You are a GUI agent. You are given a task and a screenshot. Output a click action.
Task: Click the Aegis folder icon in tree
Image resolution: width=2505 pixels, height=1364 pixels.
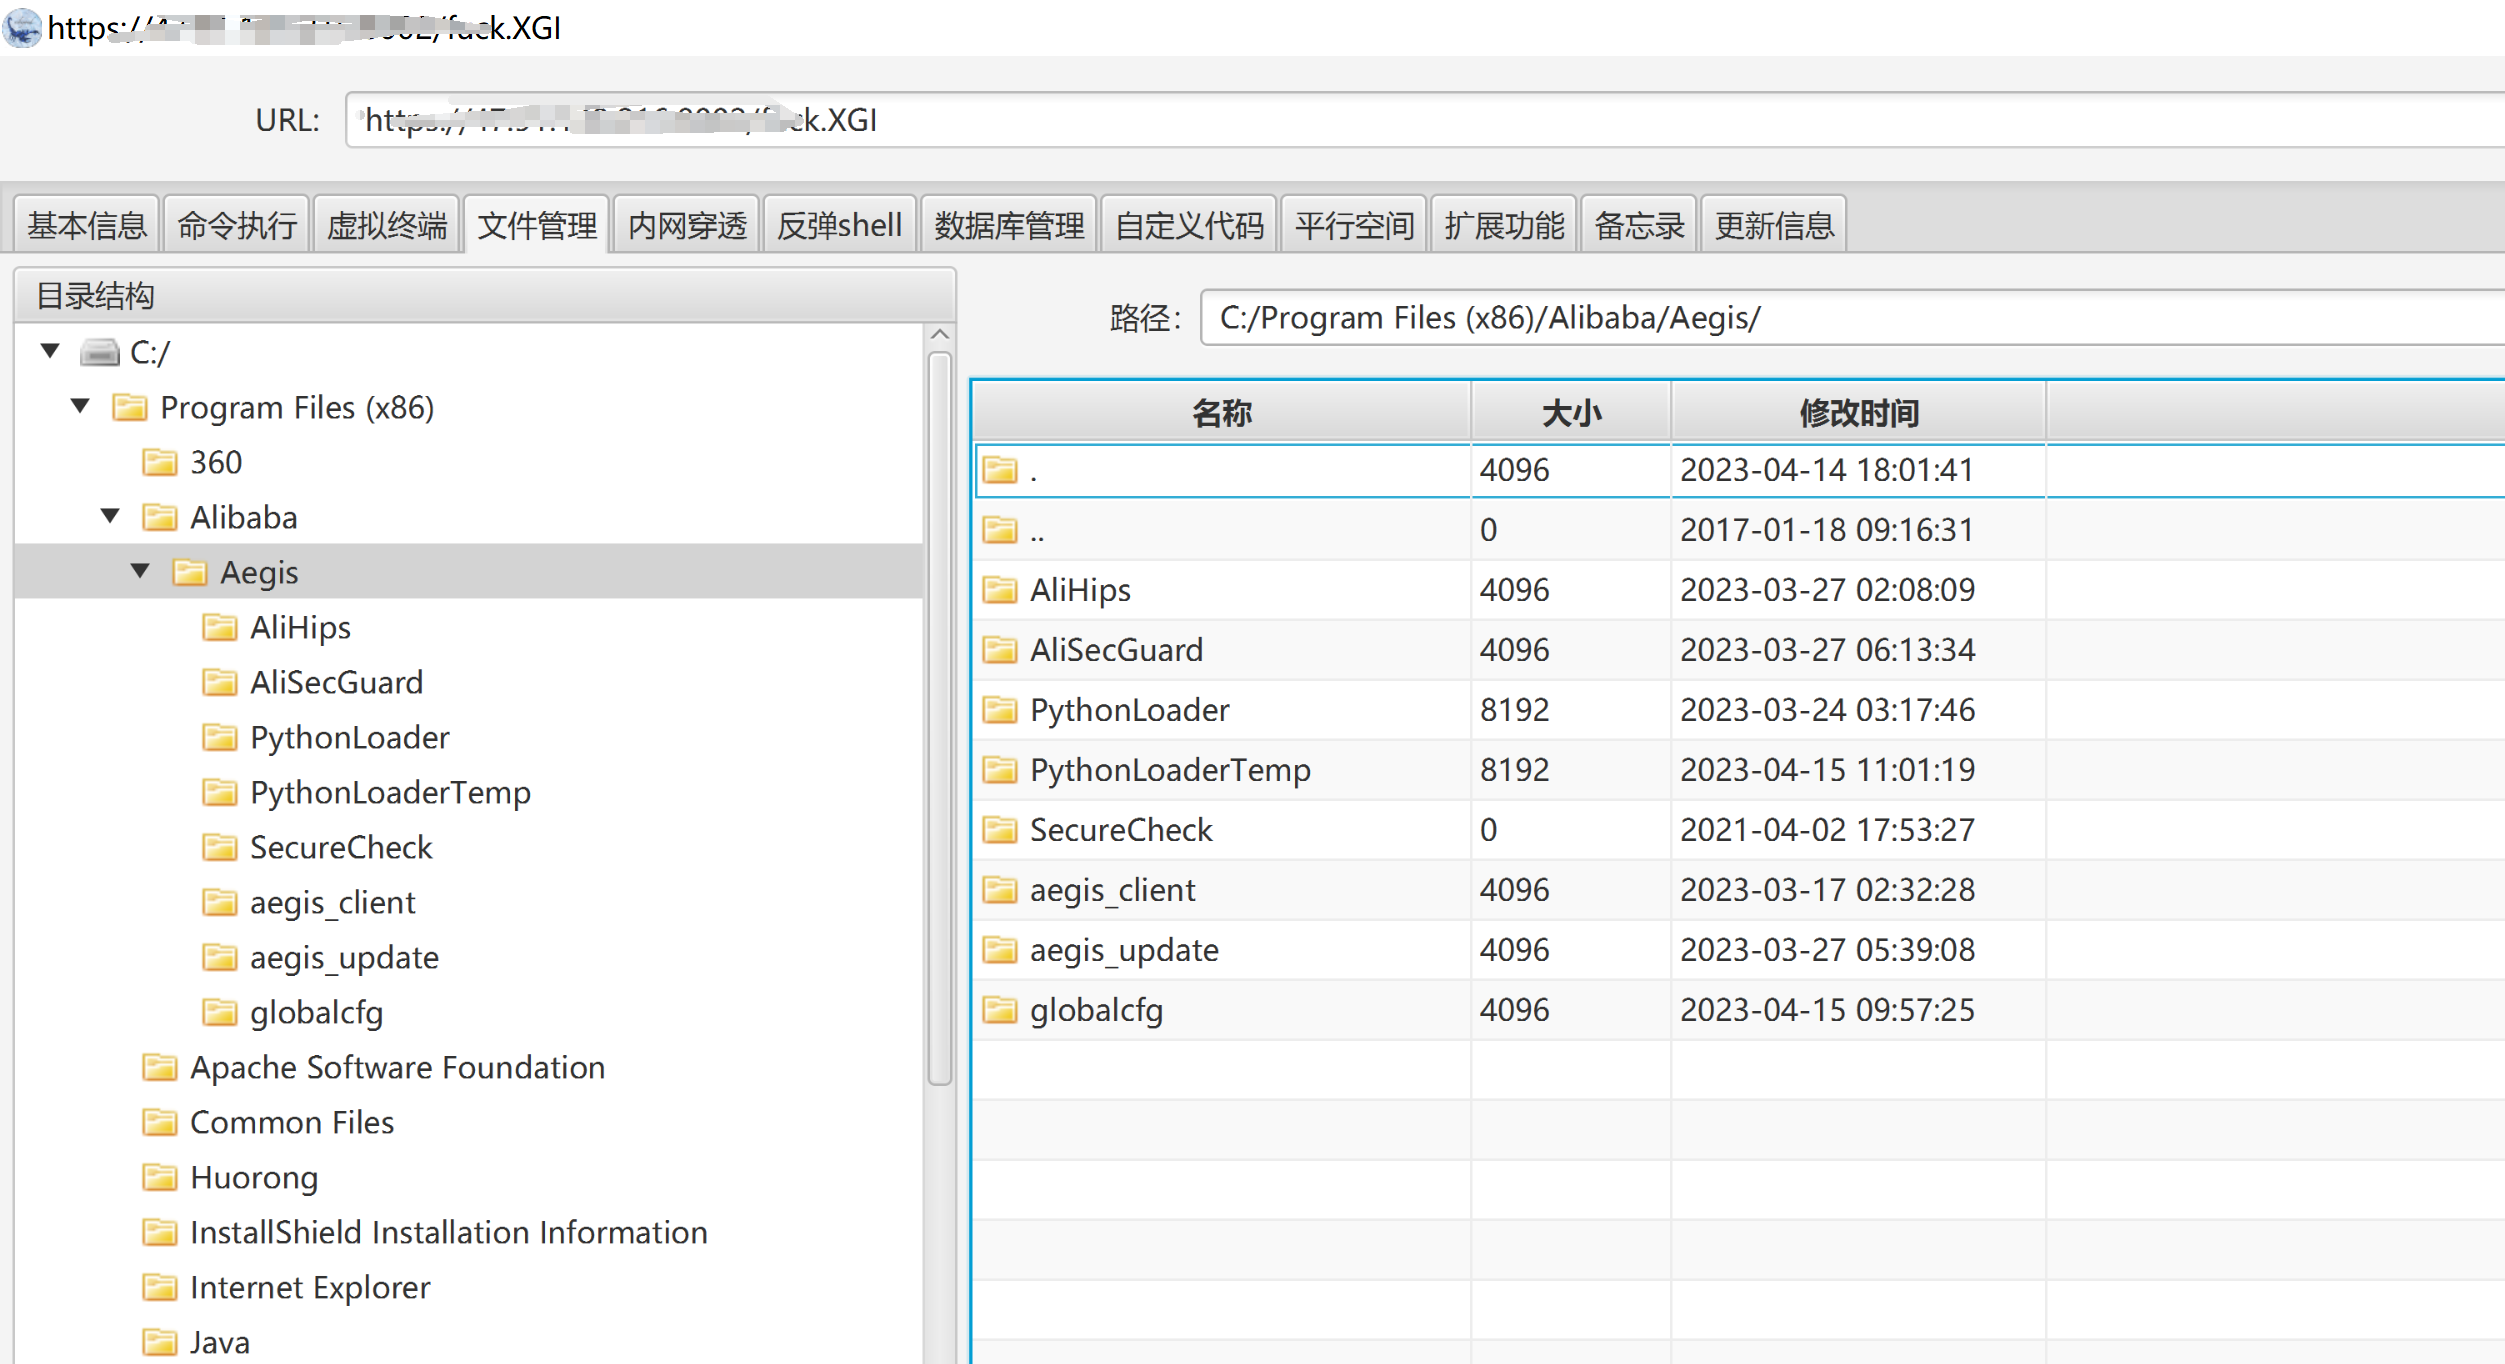189,572
